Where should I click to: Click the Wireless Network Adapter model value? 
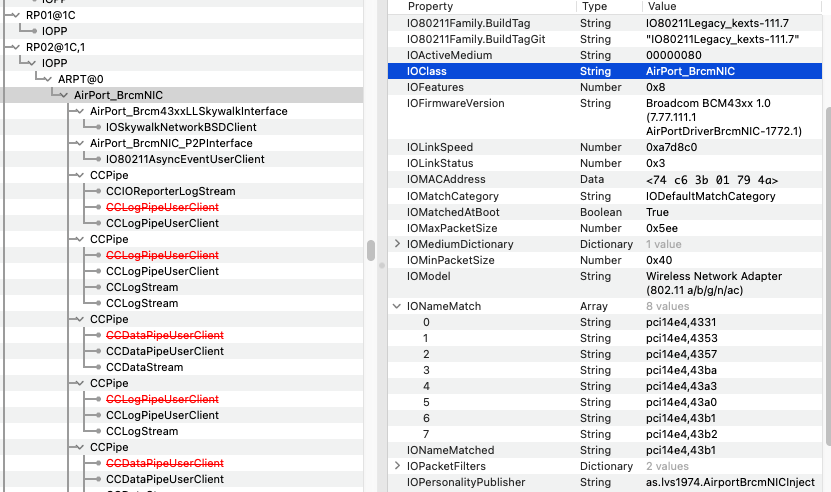click(x=714, y=283)
